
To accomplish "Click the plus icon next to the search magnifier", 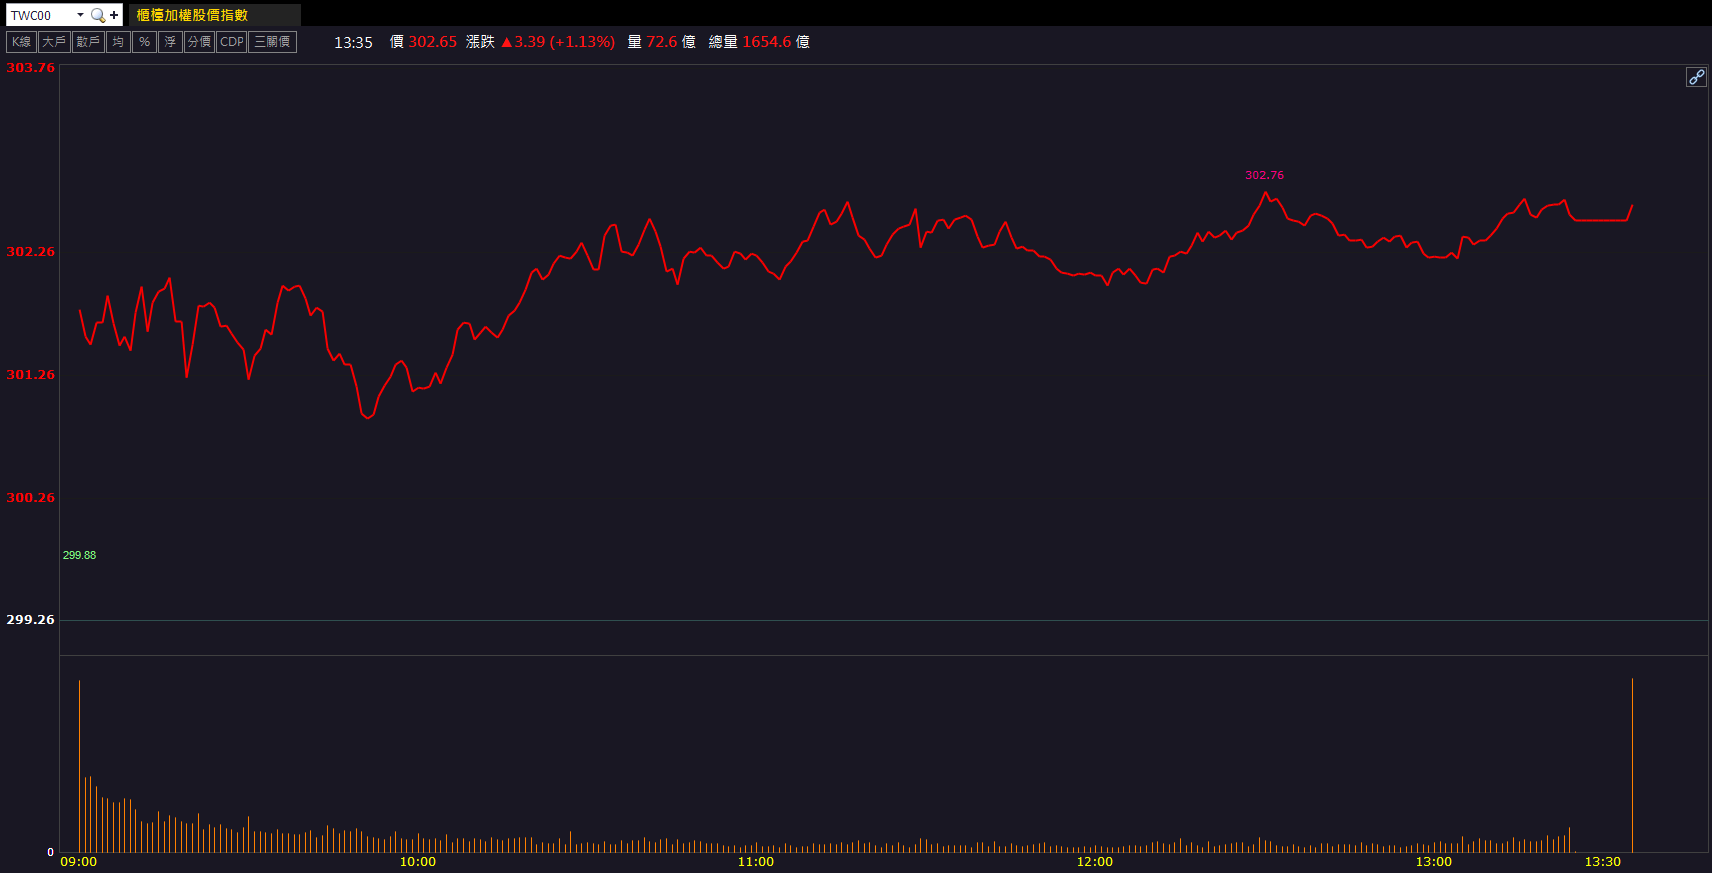I will 114,15.
